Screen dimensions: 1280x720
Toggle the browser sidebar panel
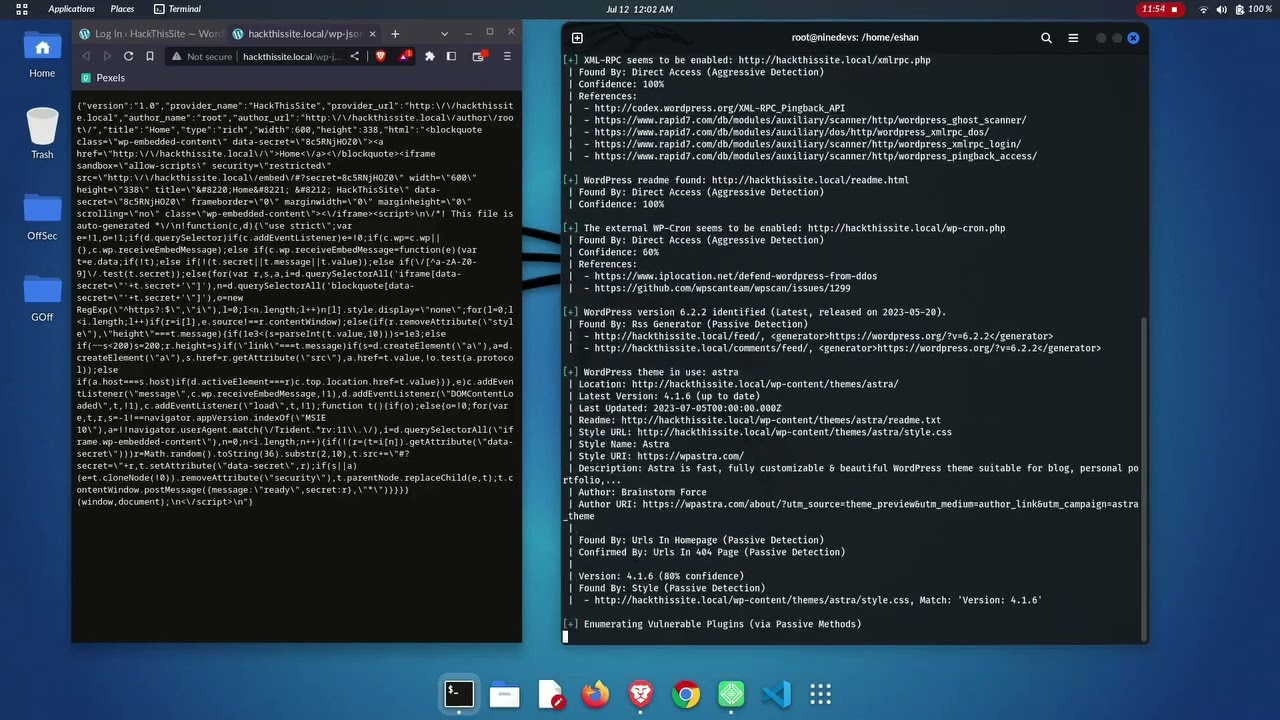pos(452,57)
